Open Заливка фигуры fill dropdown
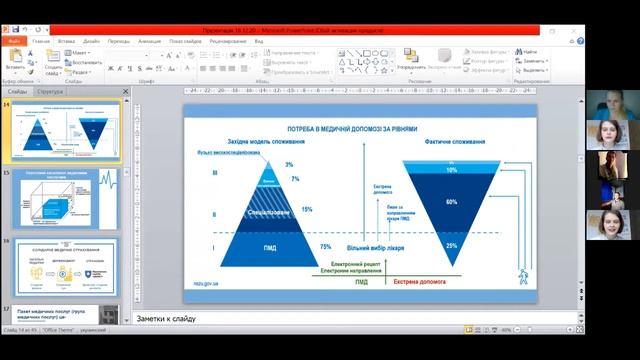 coord(486,52)
